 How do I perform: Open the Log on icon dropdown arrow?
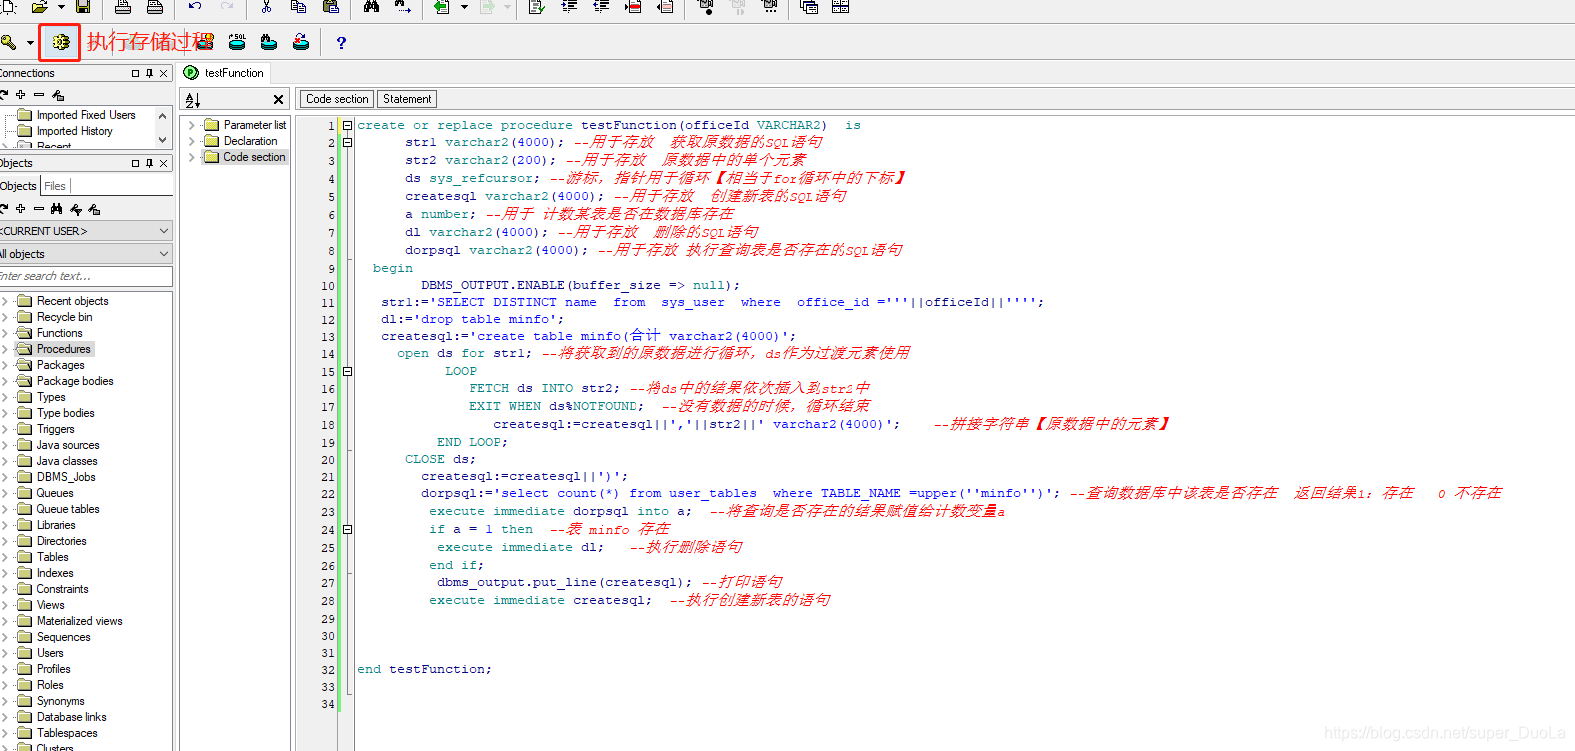[30, 42]
